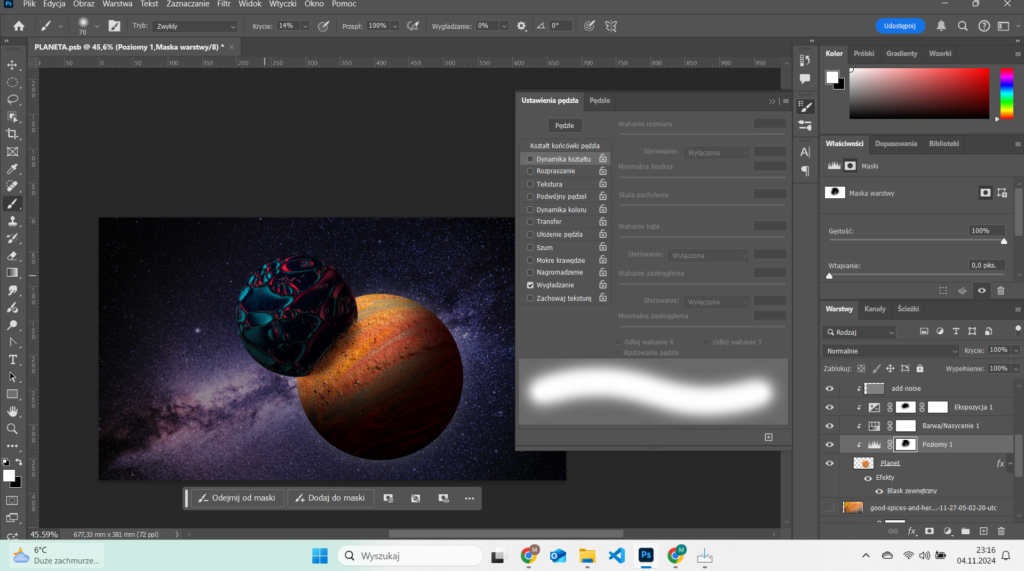Click Odejmij od maski button
The width and height of the screenshot is (1024, 571).
pos(237,498)
